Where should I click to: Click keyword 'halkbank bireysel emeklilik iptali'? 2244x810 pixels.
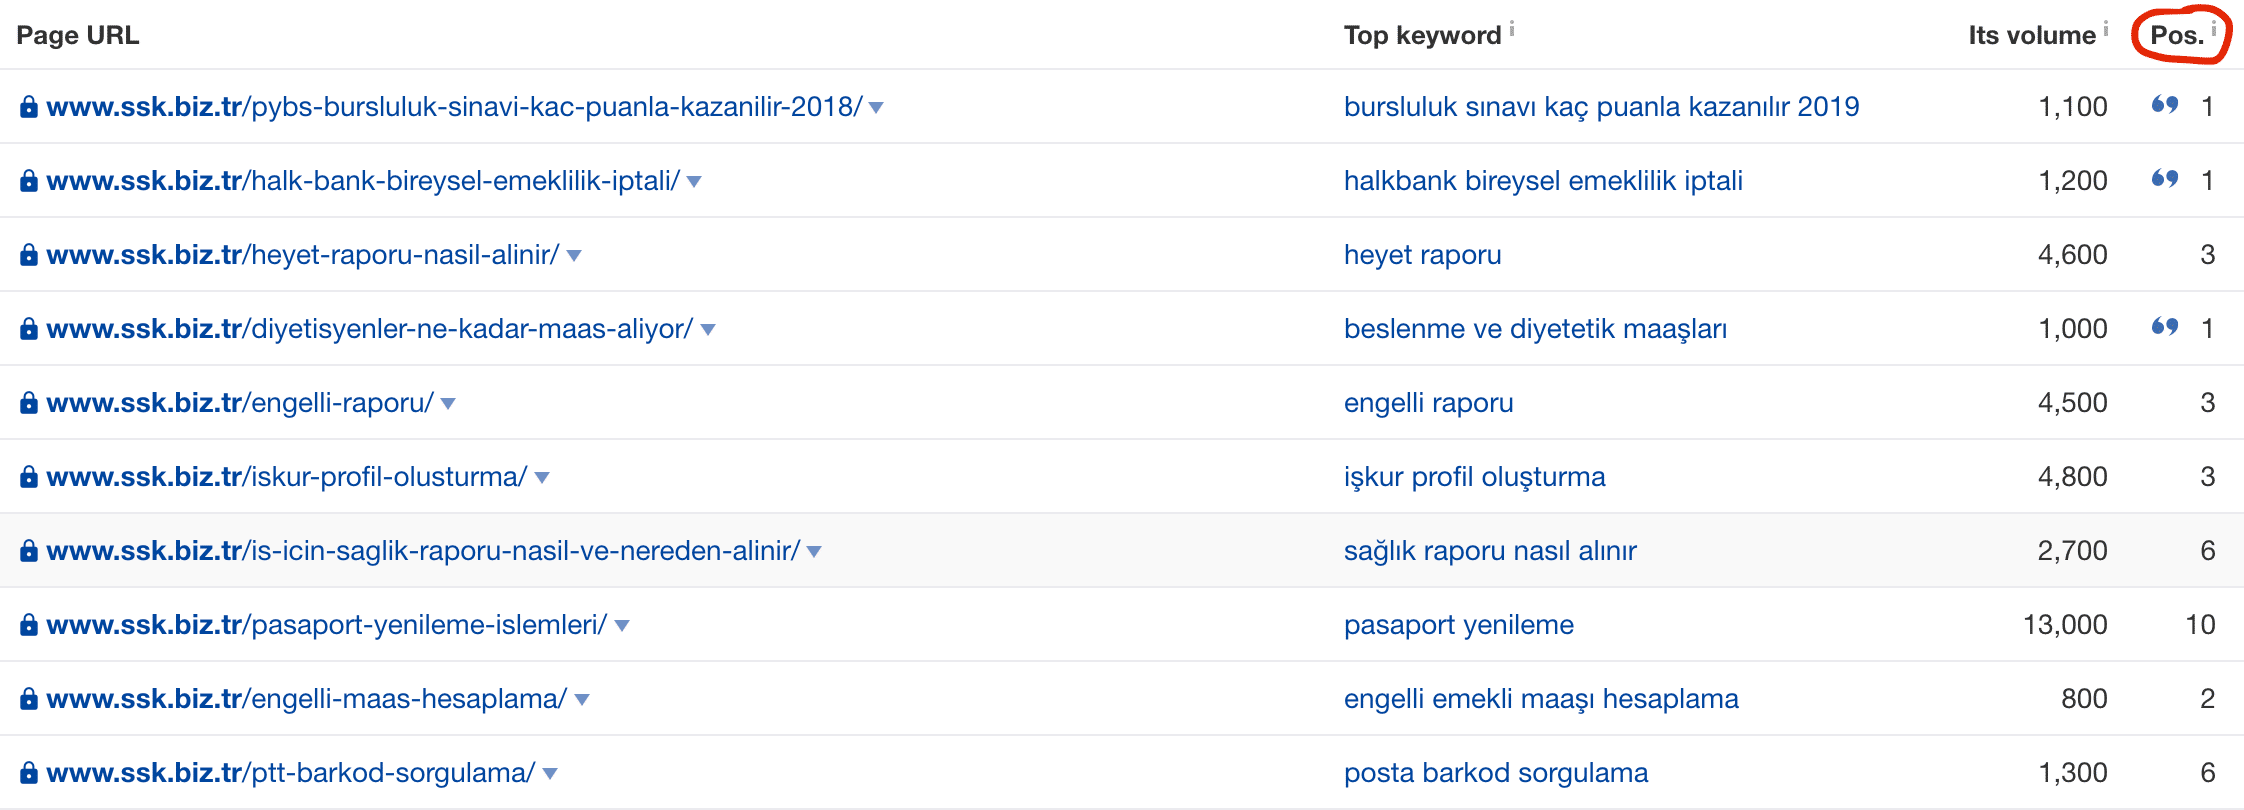(x=1543, y=181)
